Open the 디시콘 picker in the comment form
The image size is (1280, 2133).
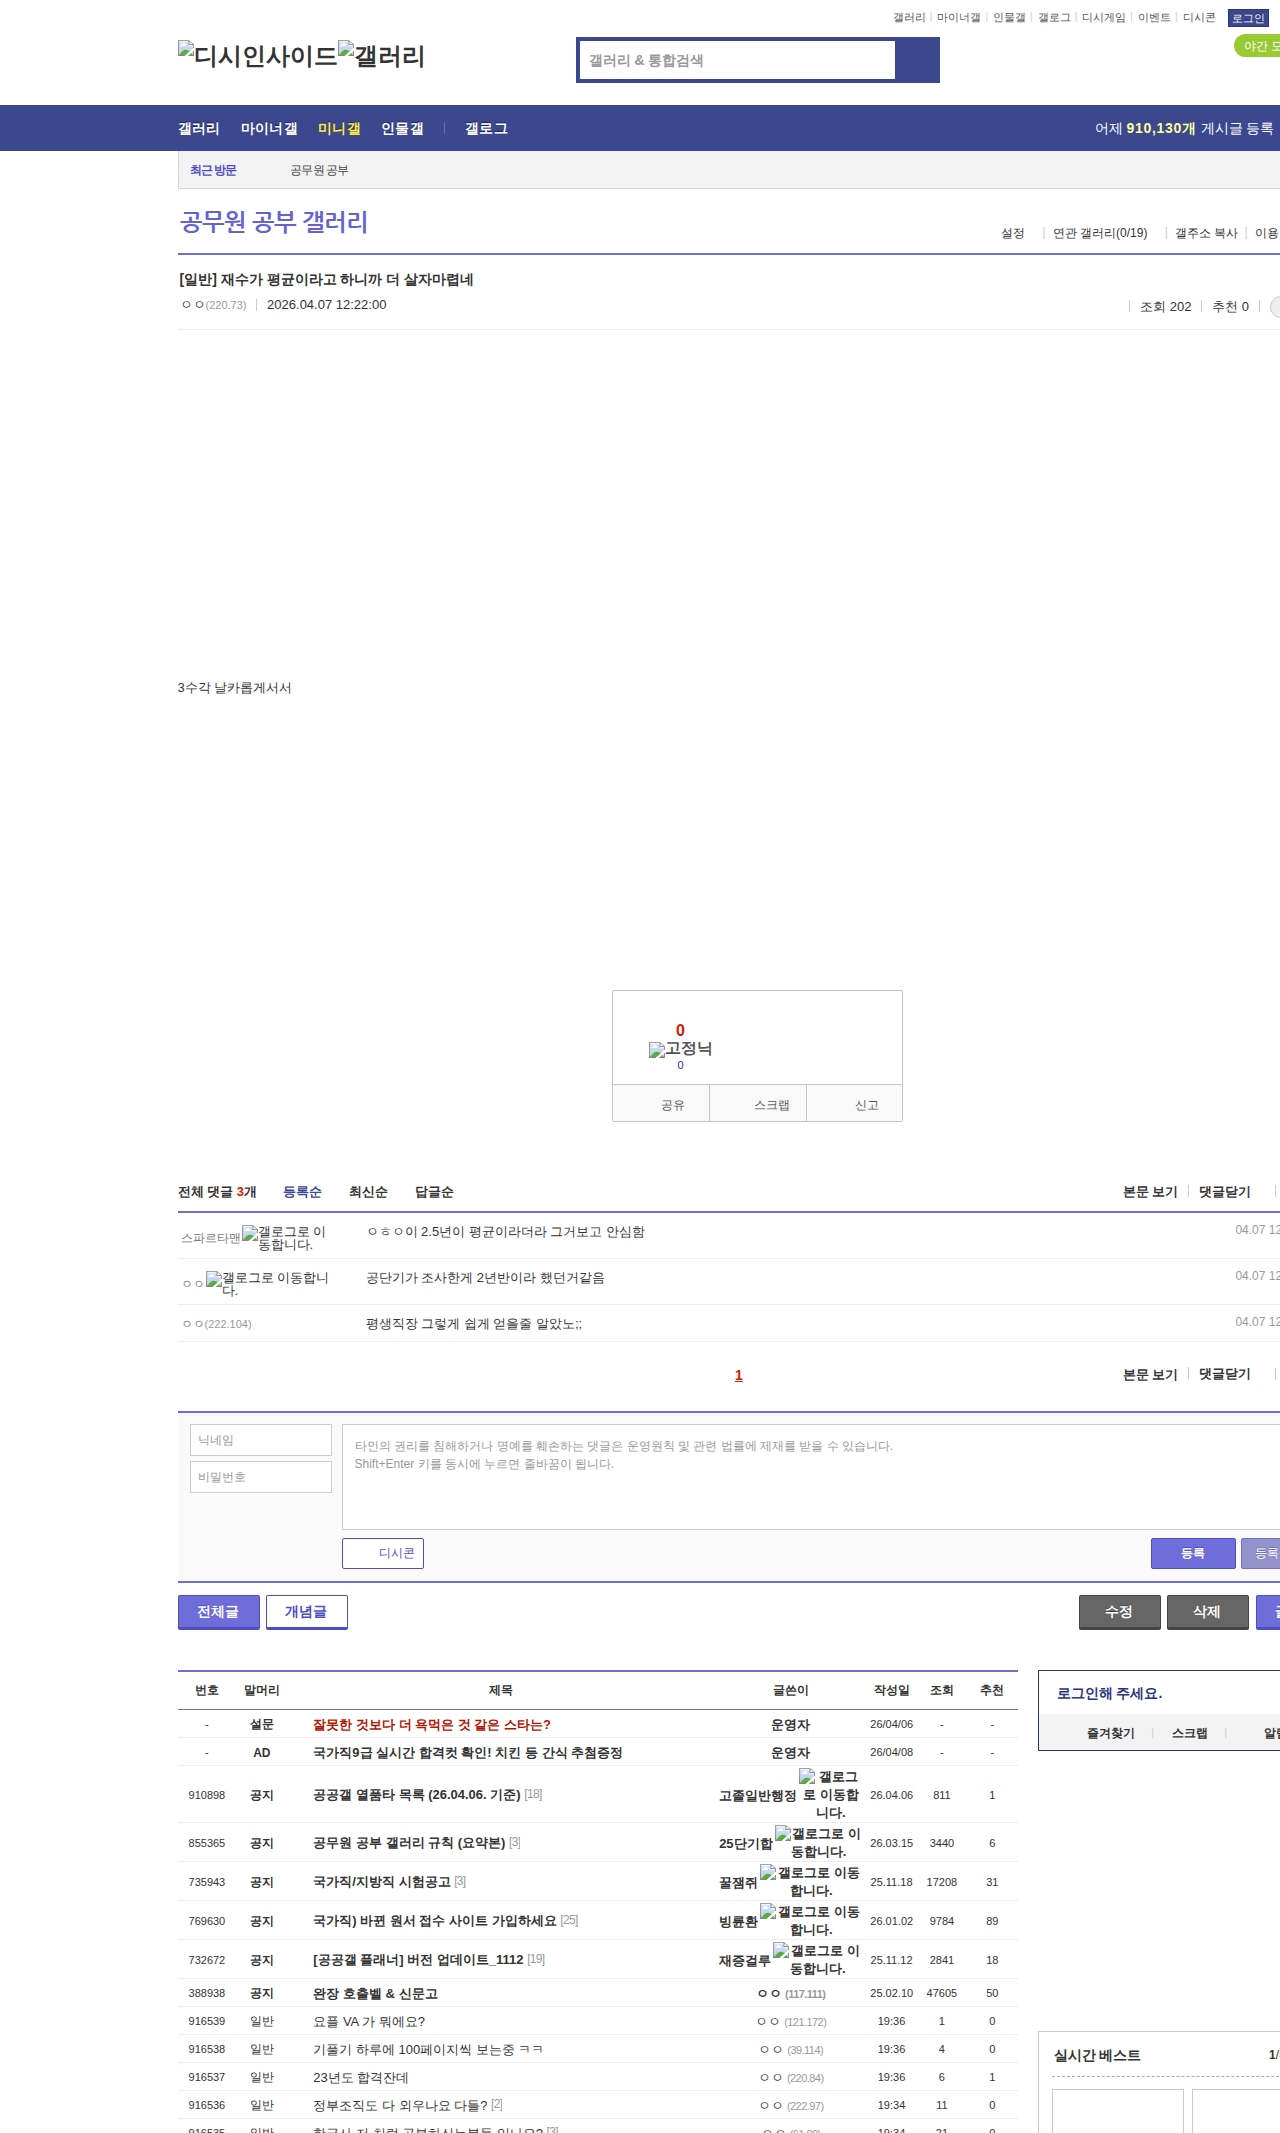(x=383, y=1553)
